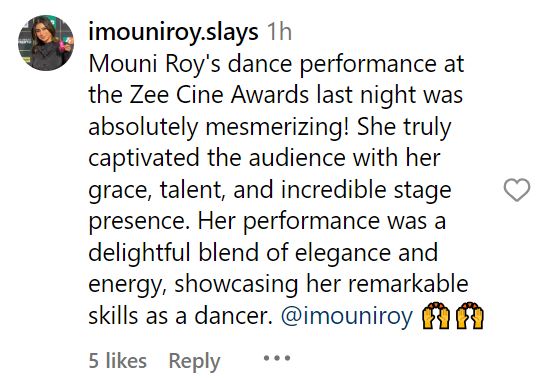Reply to this comment

[x=194, y=361]
